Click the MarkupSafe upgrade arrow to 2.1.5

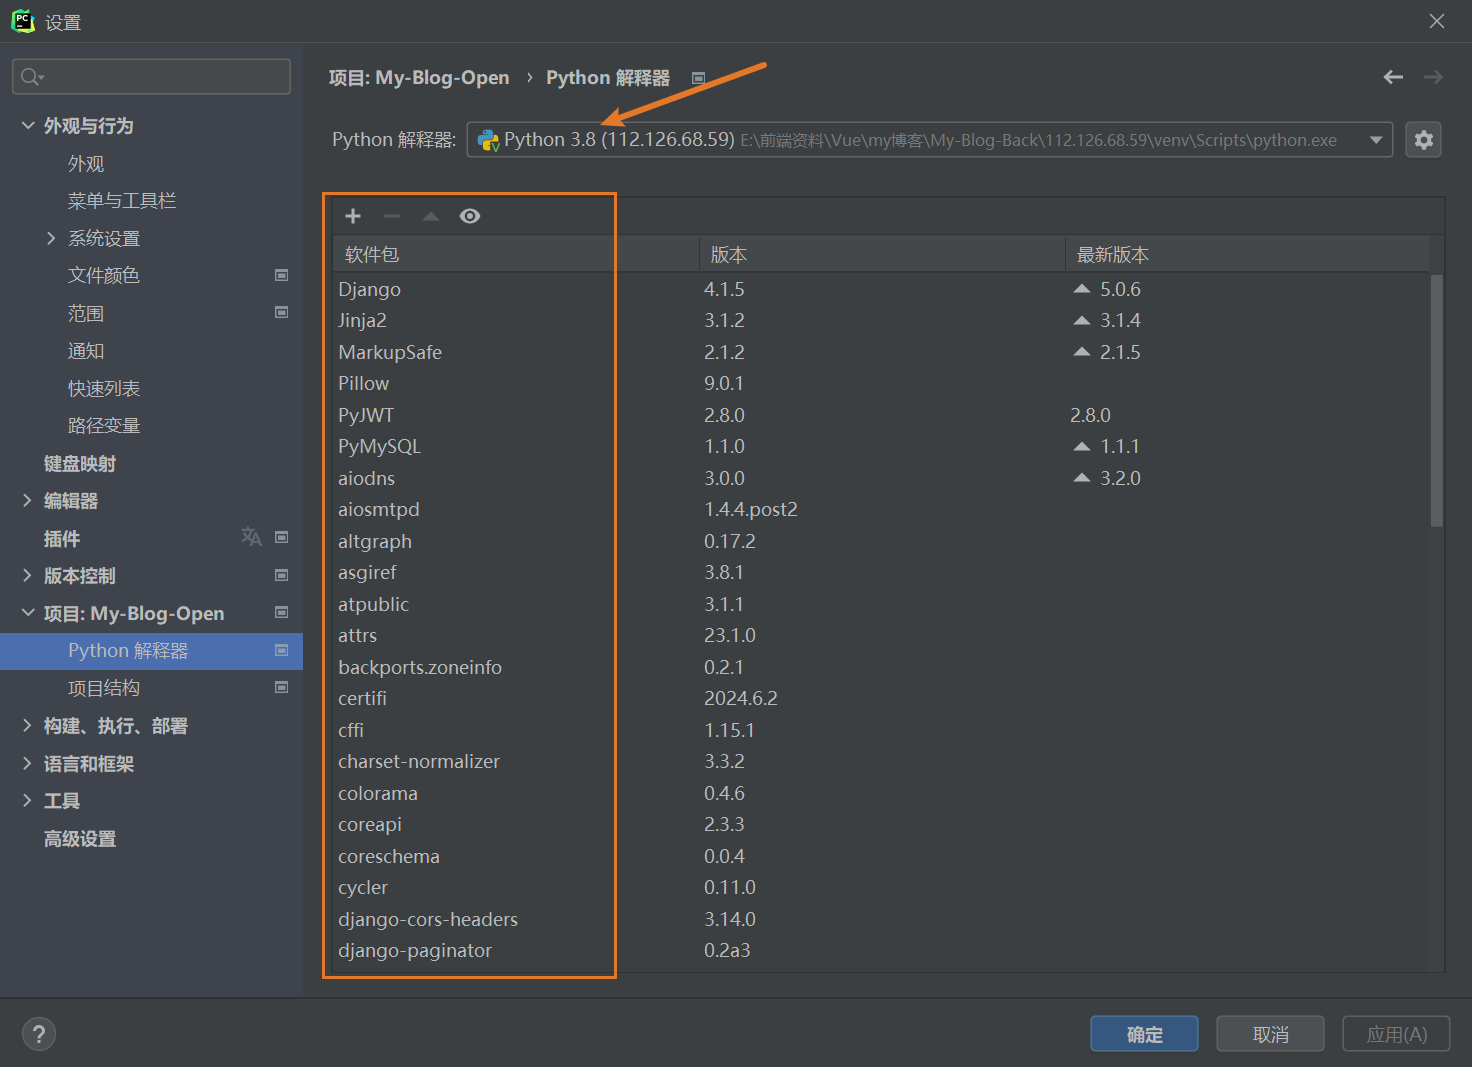pyautogui.click(x=1081, y=351)
